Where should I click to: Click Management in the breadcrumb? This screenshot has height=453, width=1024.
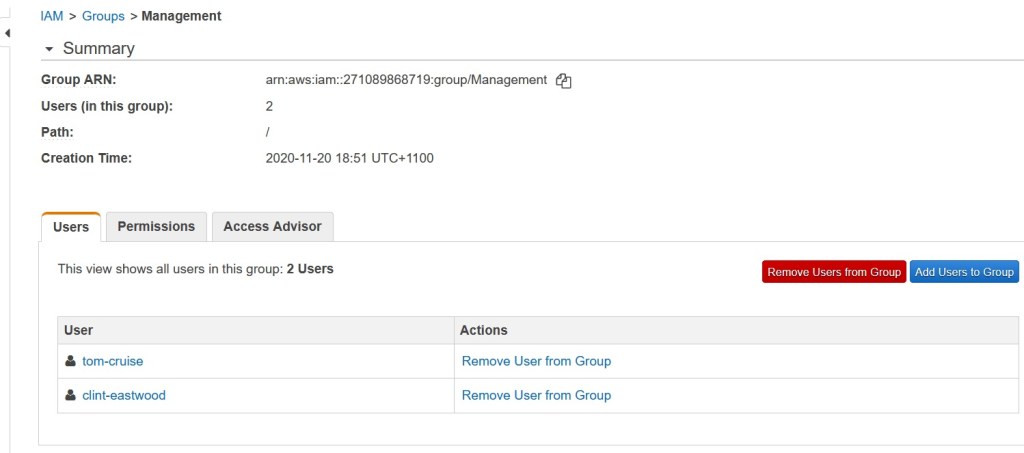click(182, 16)
